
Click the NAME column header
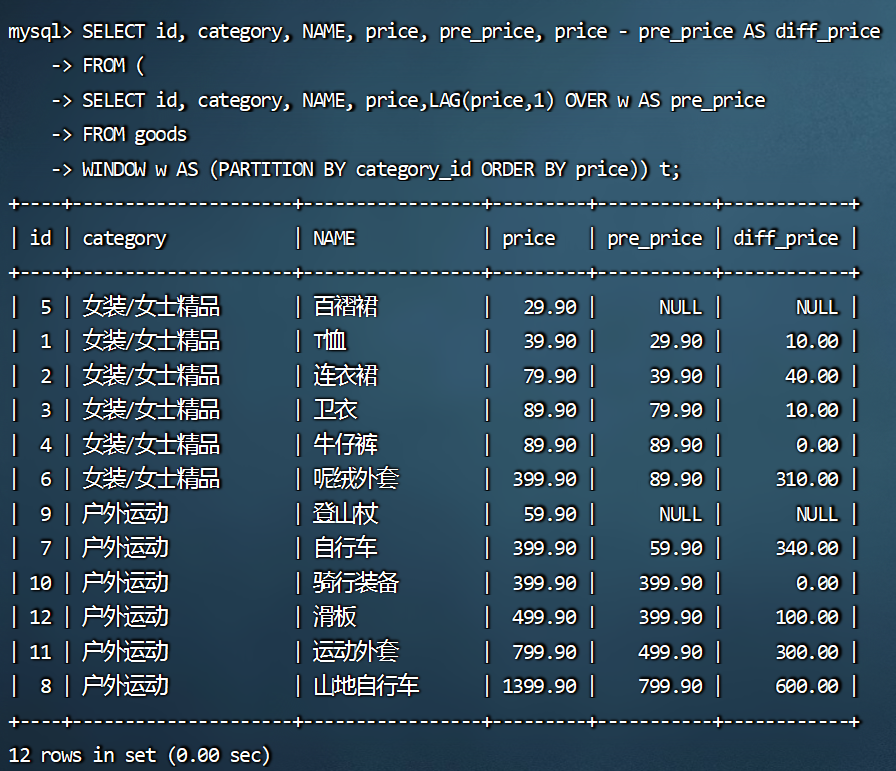point(334,238)
